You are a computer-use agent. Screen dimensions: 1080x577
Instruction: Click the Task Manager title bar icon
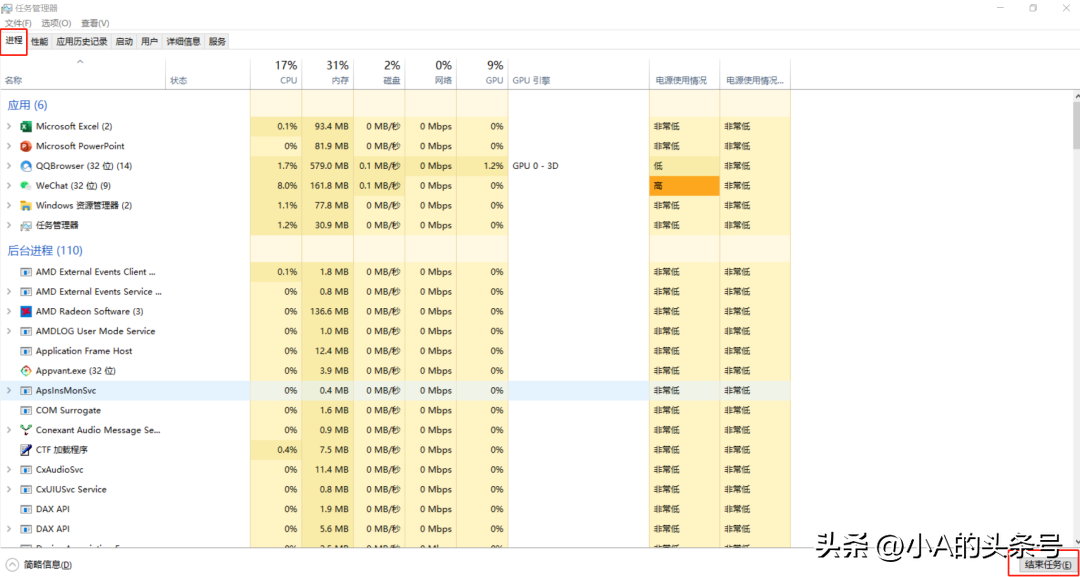click(x=8, y=8)
